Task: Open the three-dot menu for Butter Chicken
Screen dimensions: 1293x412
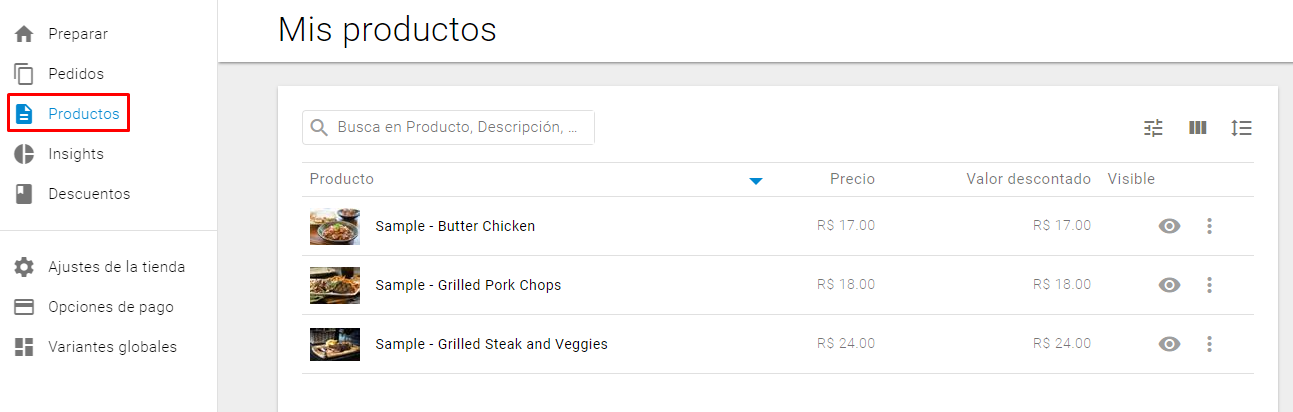Action: [1209, 226]
